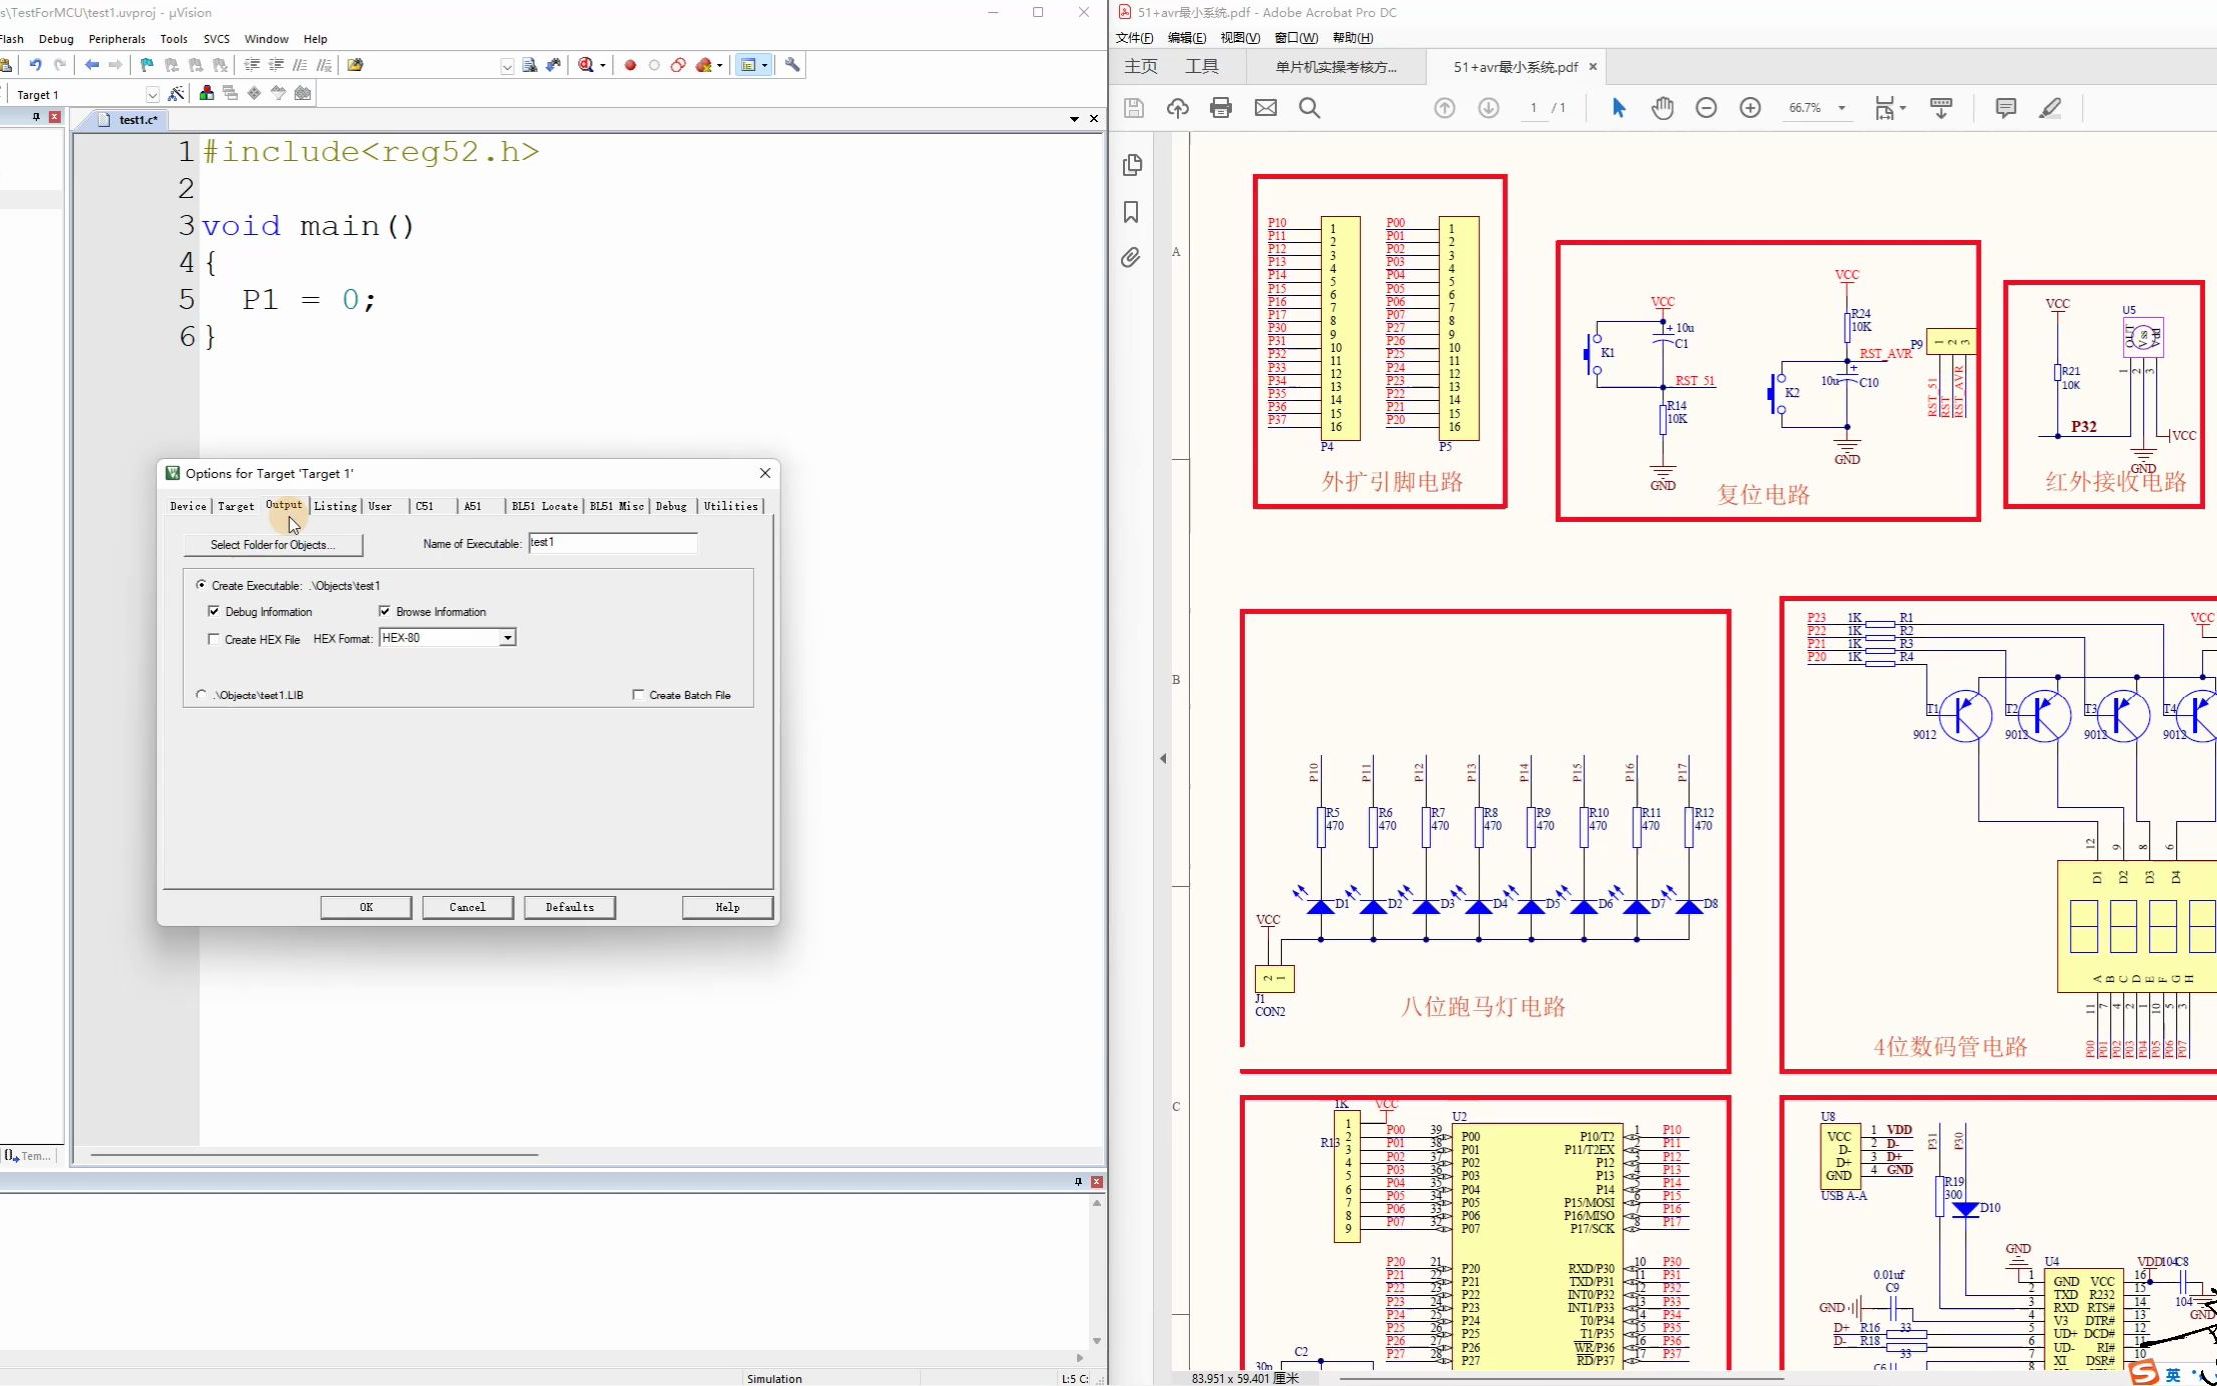Click the comment speech bubble icon
Screen dimensions: 2217x1386
pos(2005,108)
